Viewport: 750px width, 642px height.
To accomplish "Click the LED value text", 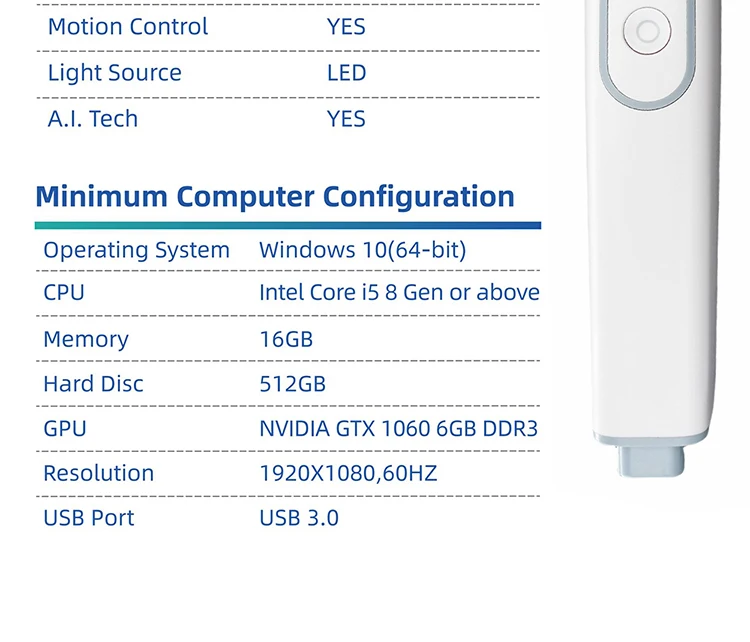I will tap(347, 73).
